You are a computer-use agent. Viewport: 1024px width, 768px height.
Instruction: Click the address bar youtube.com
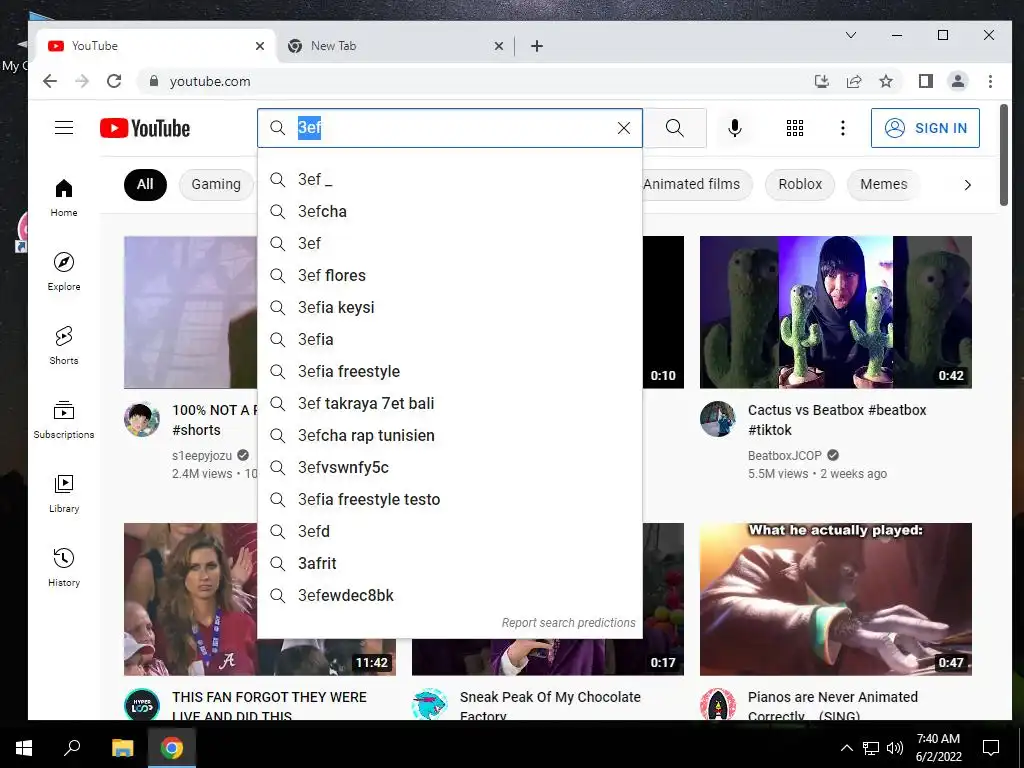point(210,81)
